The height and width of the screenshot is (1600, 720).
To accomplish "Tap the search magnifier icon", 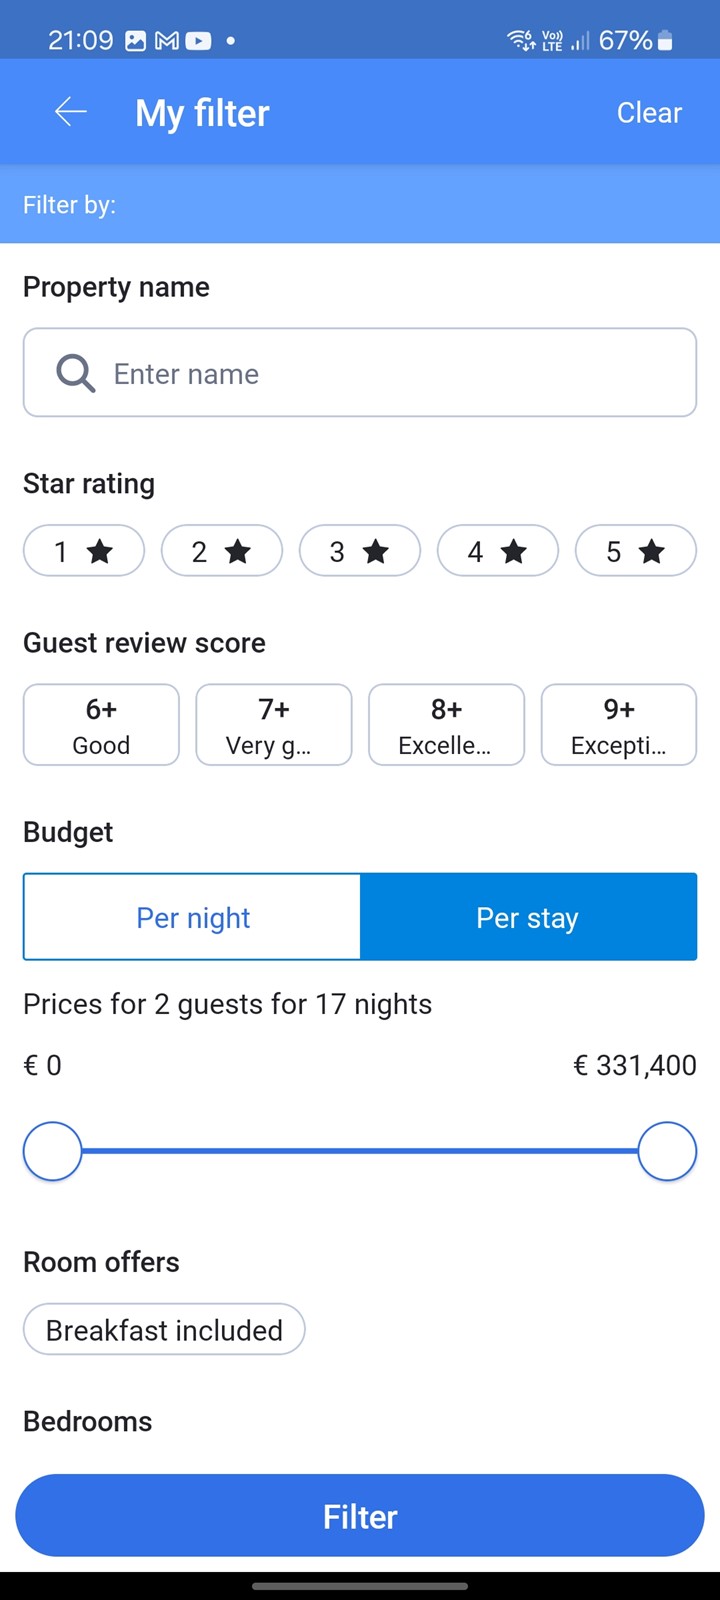I will 75,373.
